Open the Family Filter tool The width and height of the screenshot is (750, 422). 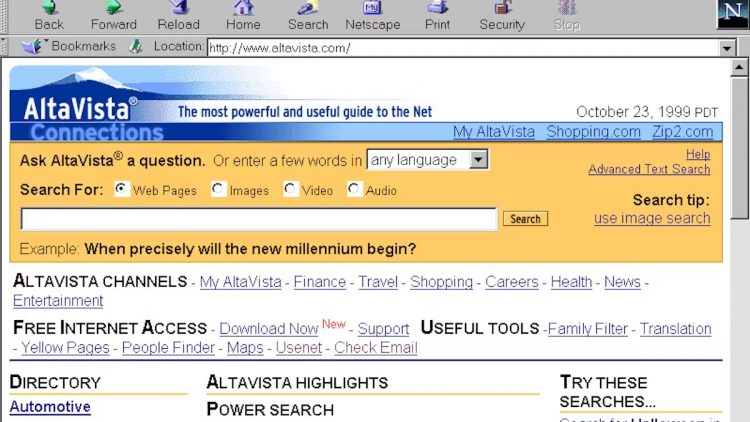click(587, 329)
